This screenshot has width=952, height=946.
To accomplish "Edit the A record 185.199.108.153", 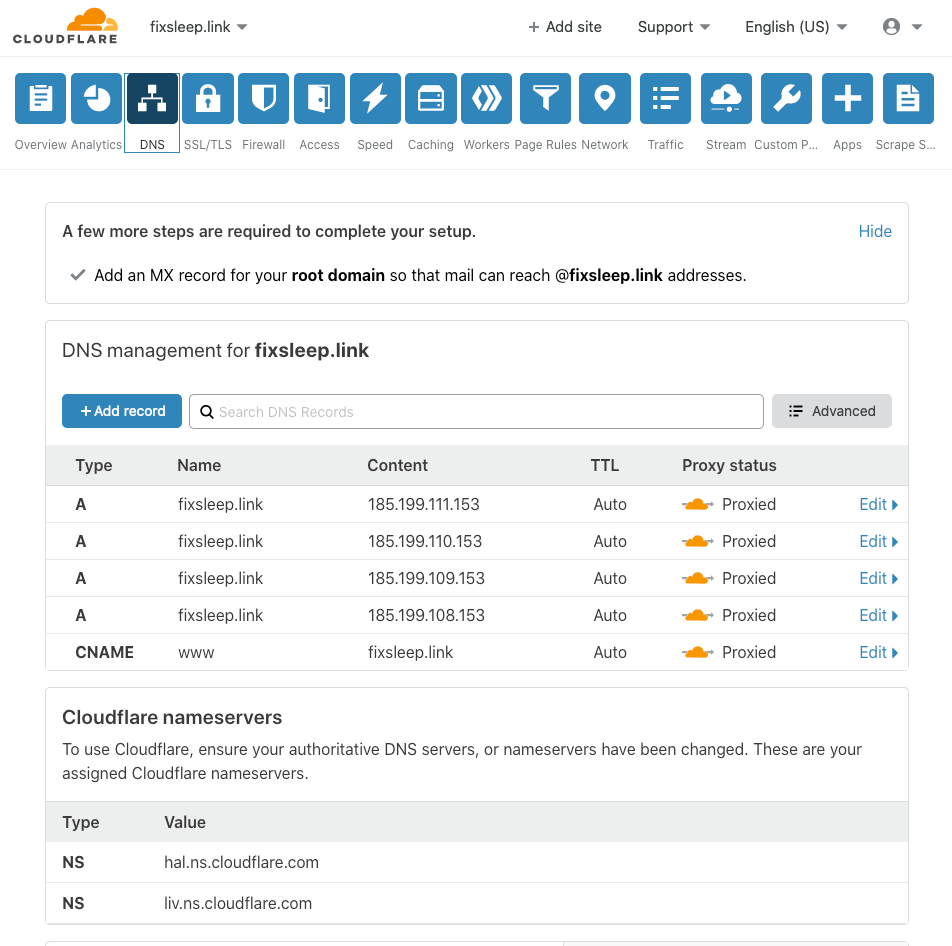I will point(879,616).
